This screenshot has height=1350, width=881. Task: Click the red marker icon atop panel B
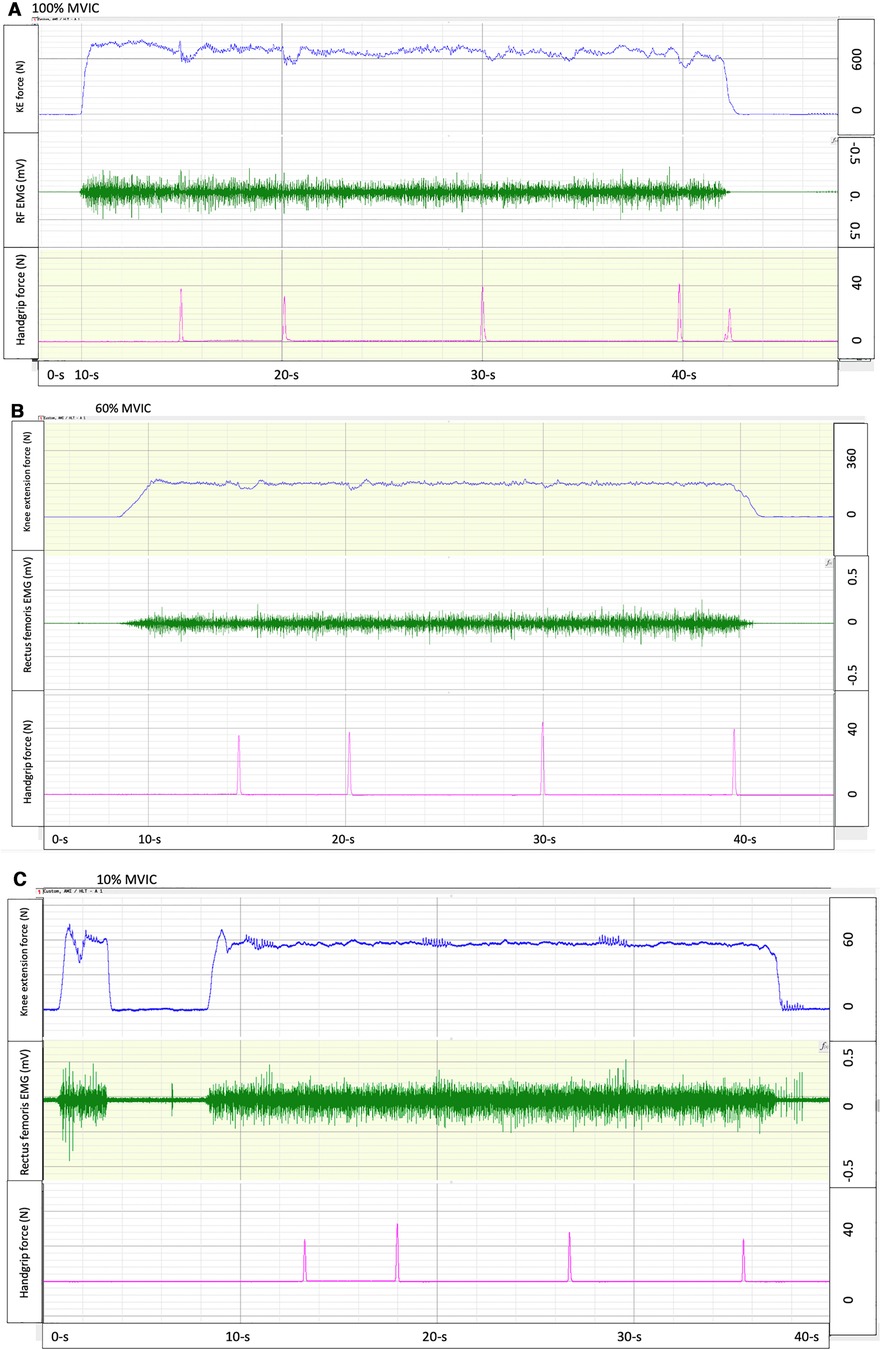pos(41,417)
